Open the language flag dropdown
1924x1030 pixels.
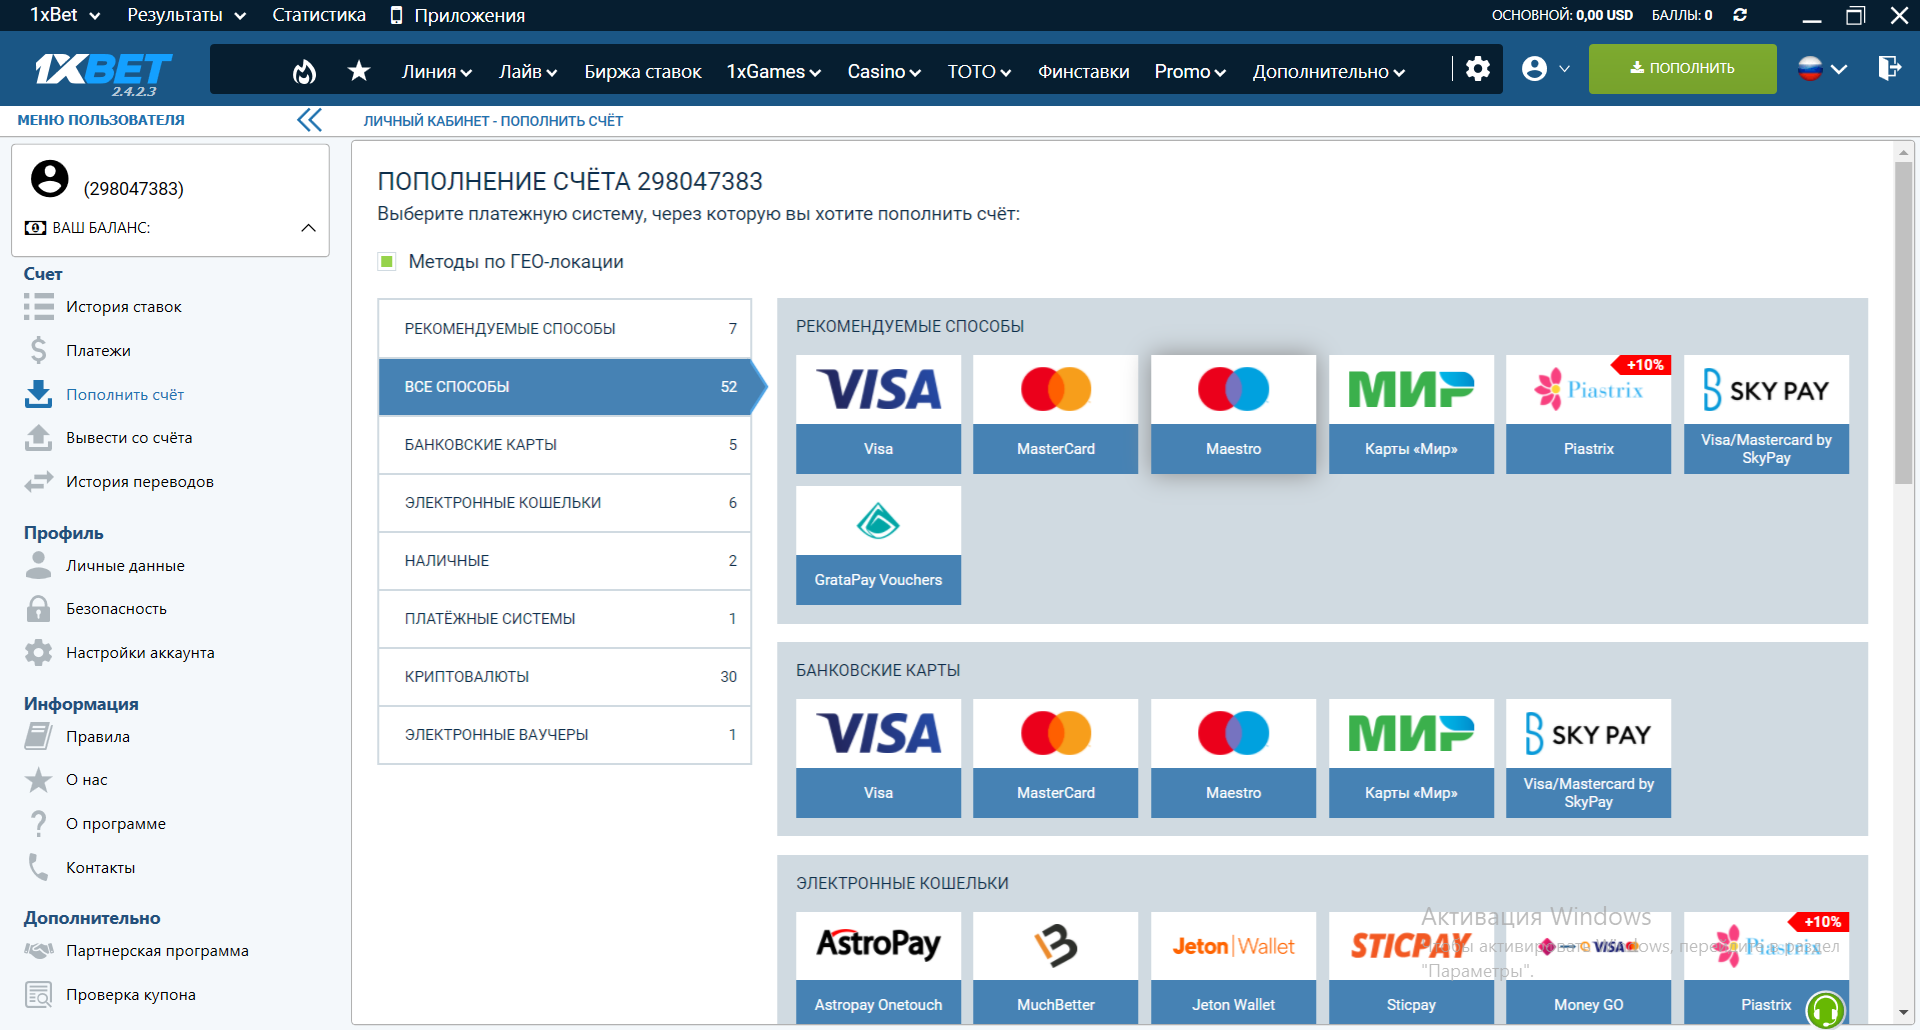[1821, 69]
